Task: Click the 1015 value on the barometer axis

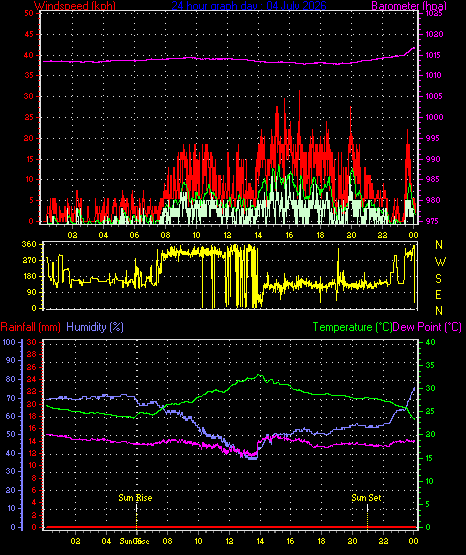Action: (x=434, y=55)
